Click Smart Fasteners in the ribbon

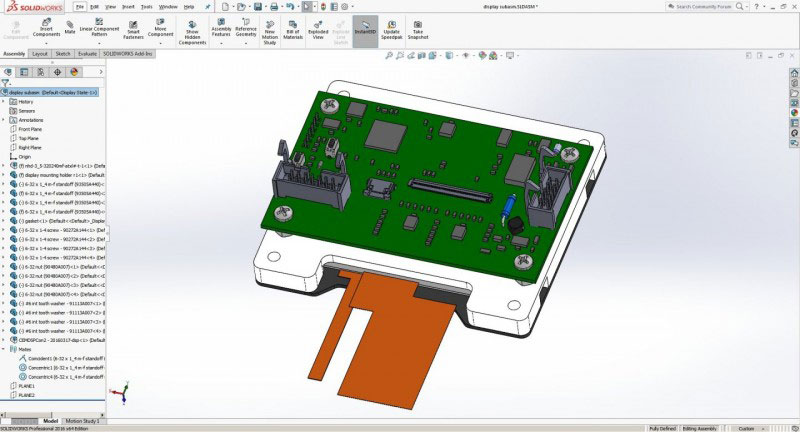click(x=134, y=29)
